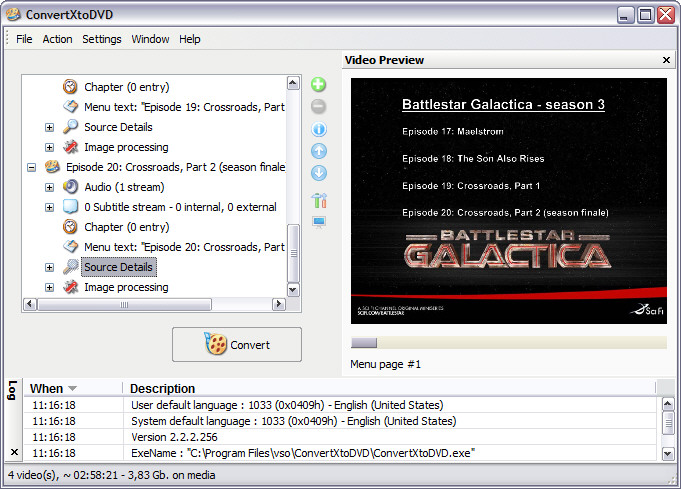
Task: Click the first Chapter clock icon
Action: point(70,87)
